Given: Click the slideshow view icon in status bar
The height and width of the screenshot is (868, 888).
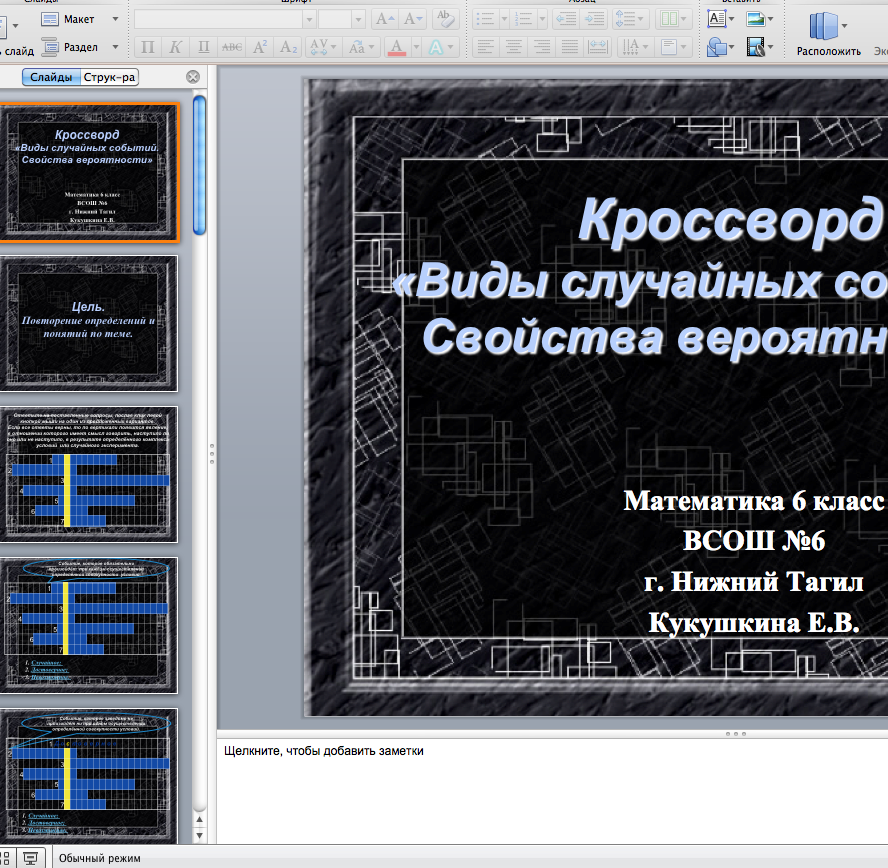Looking at the screenshot, I should pyautogui.click(x=31, y=858).
